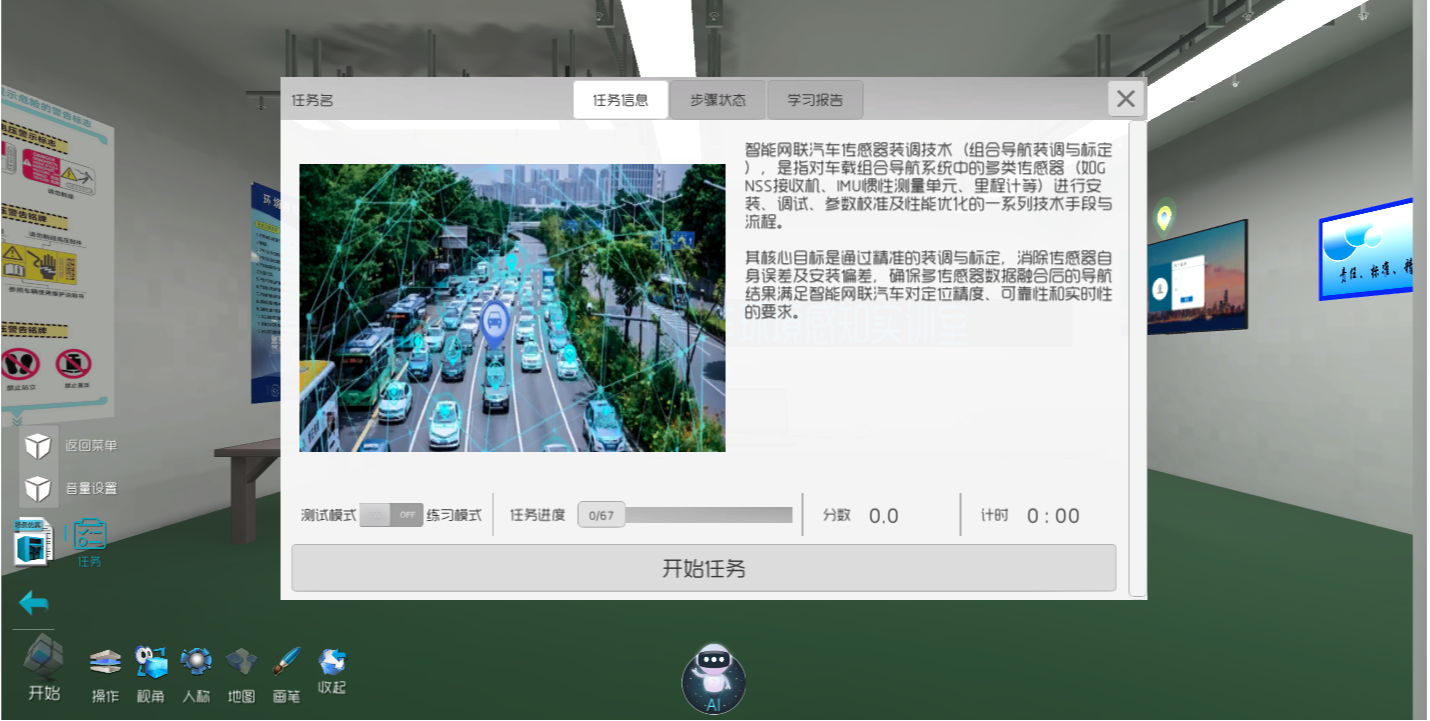Open the 操作 tool

tap(105, 663)
